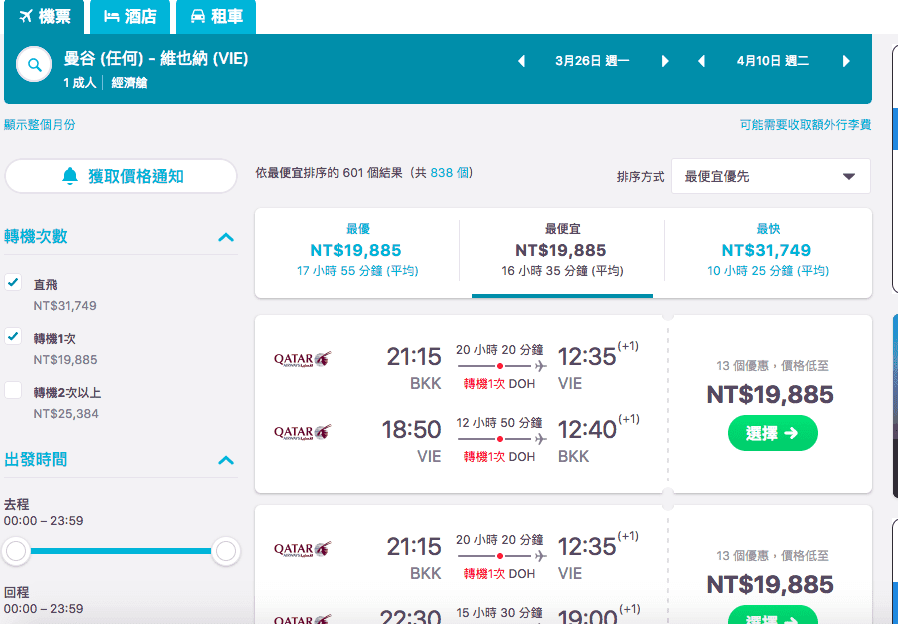Click 選擇 button on first flight result
The image size is (898, 624).
point(773,433)
